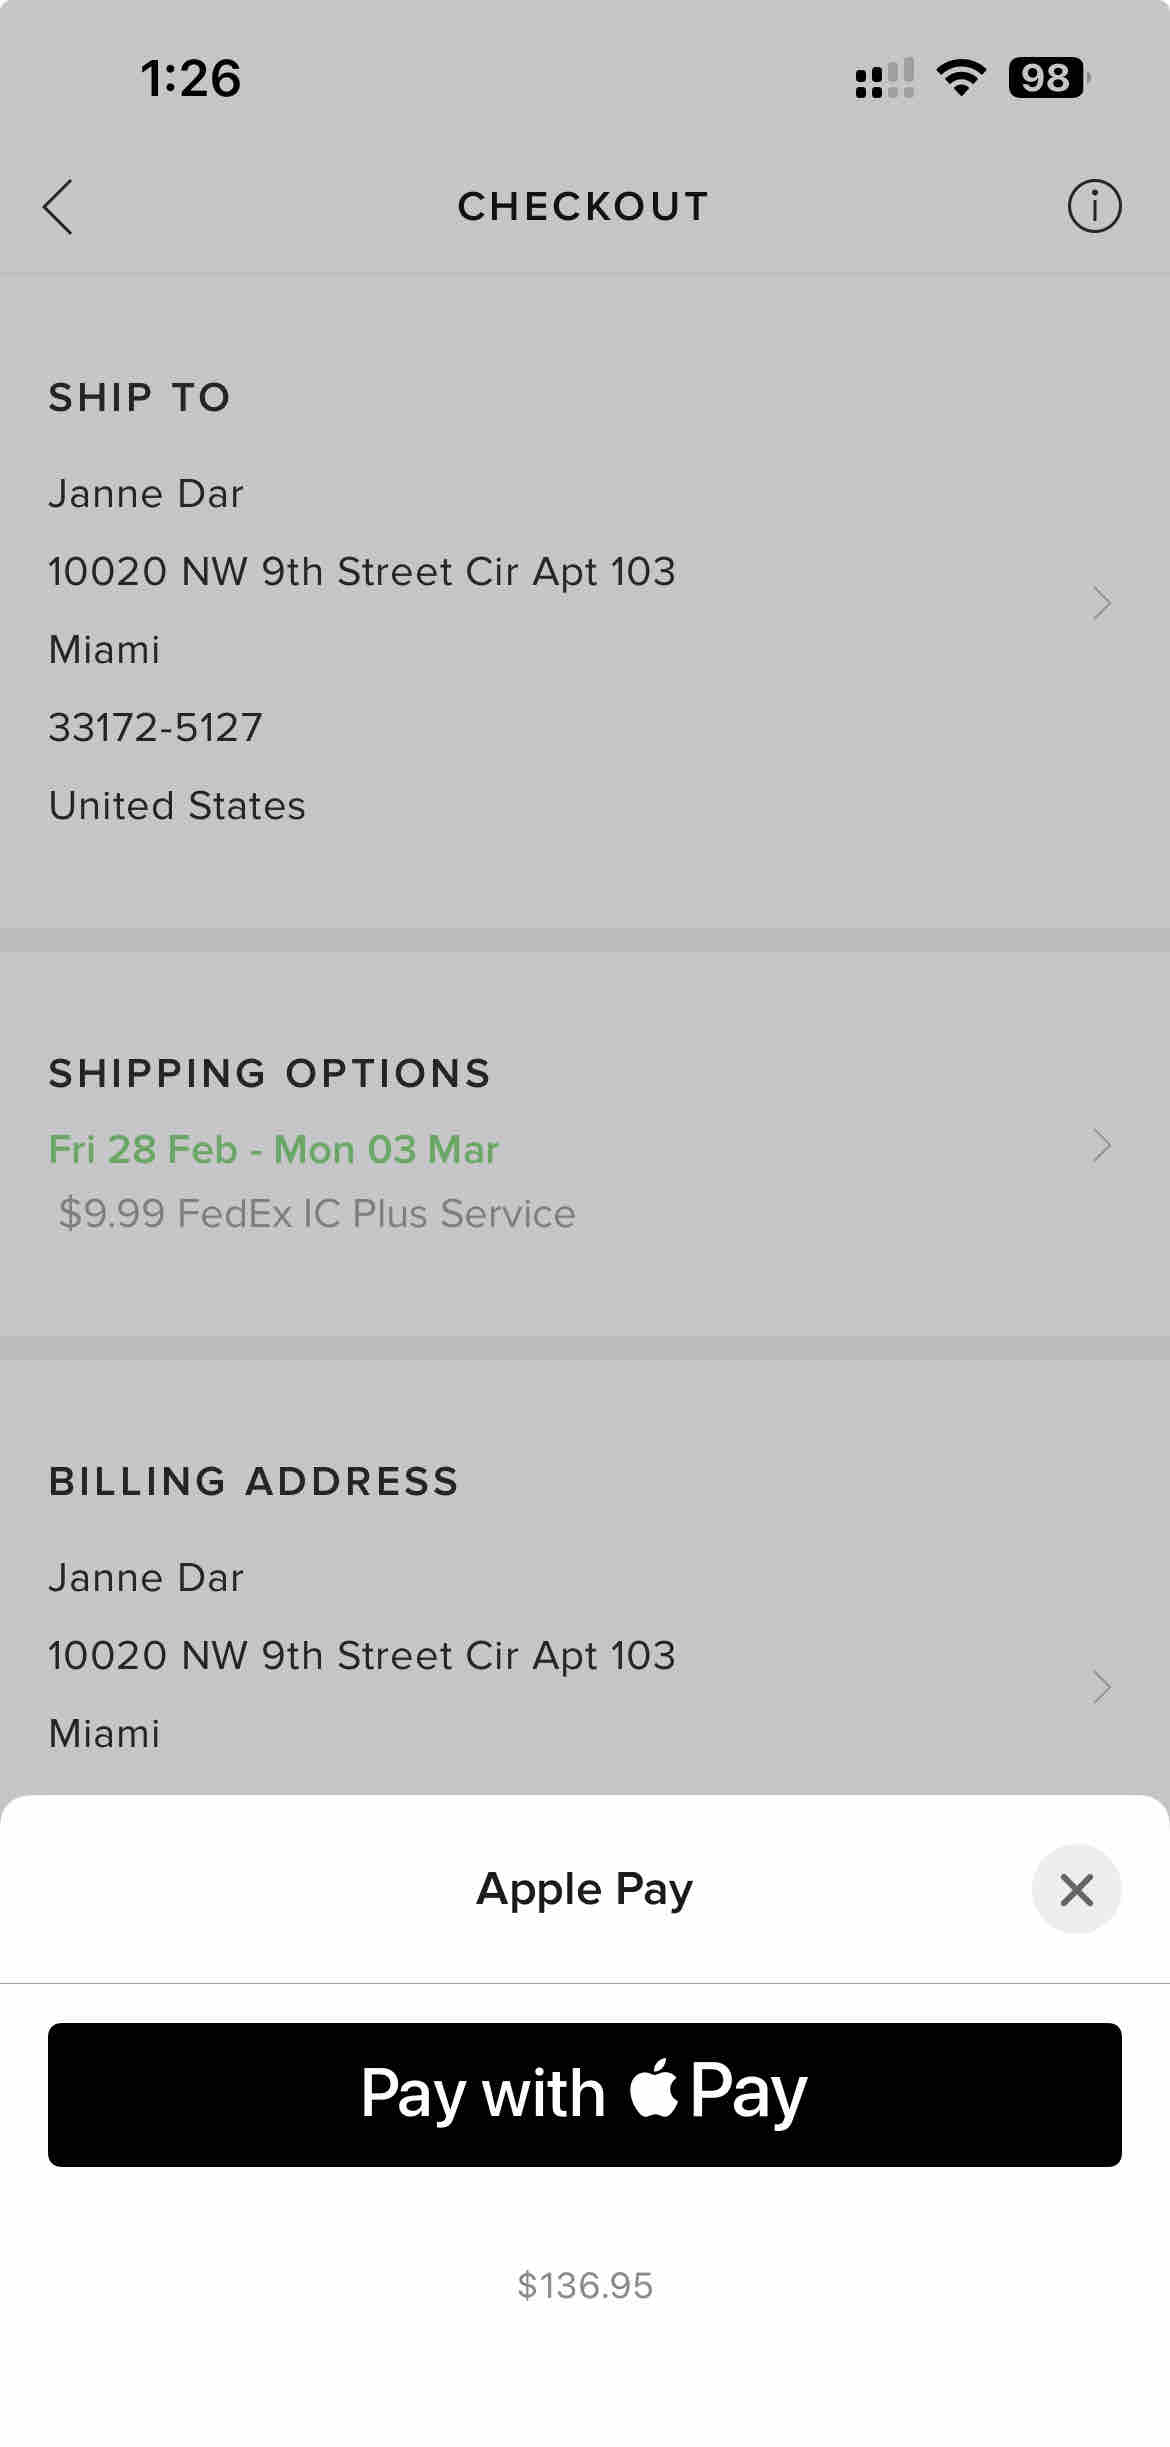Open the info icon in Checkout header

[x=1094, y=207]
